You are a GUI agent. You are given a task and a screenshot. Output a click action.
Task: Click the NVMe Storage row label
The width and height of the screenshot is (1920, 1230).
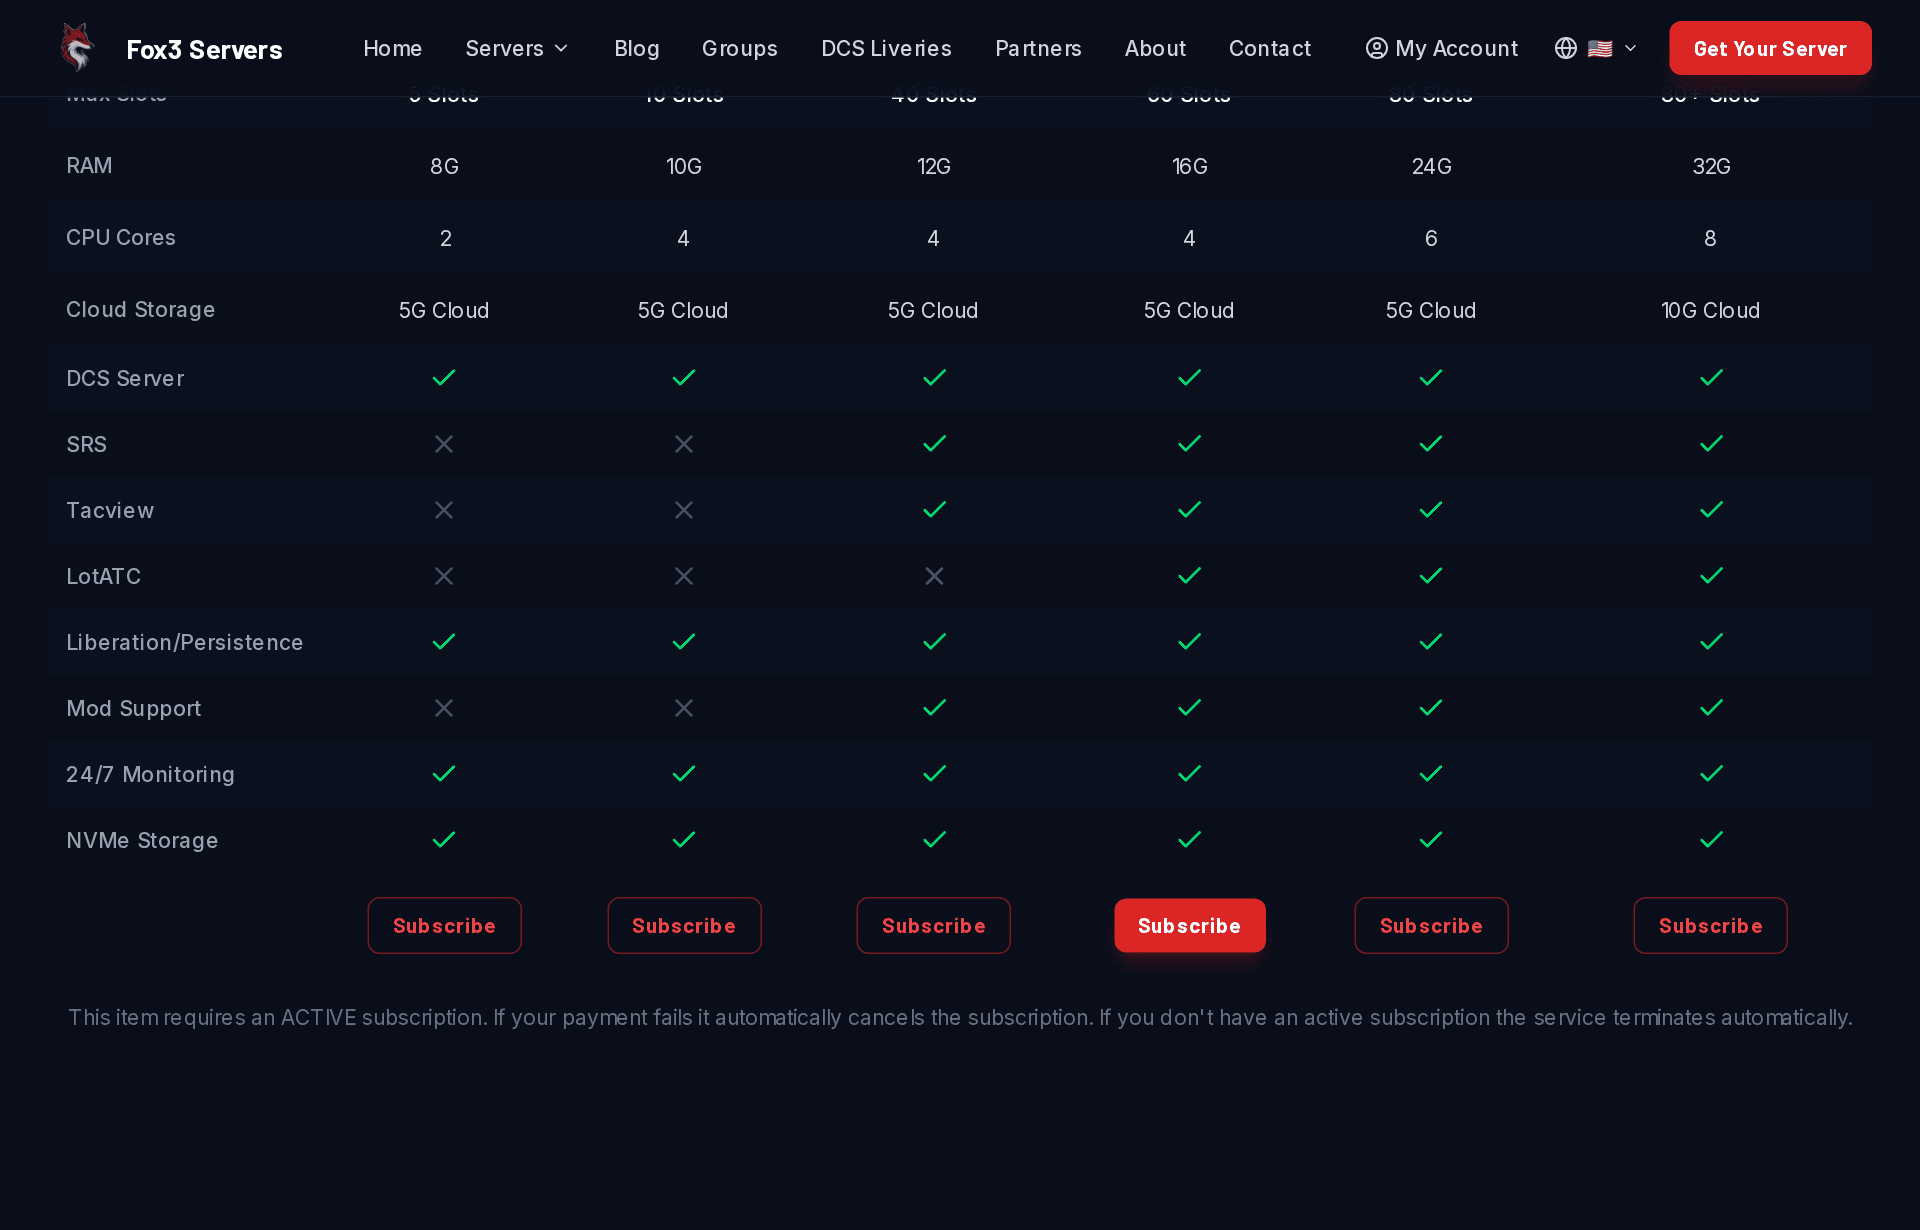point(142,840)
